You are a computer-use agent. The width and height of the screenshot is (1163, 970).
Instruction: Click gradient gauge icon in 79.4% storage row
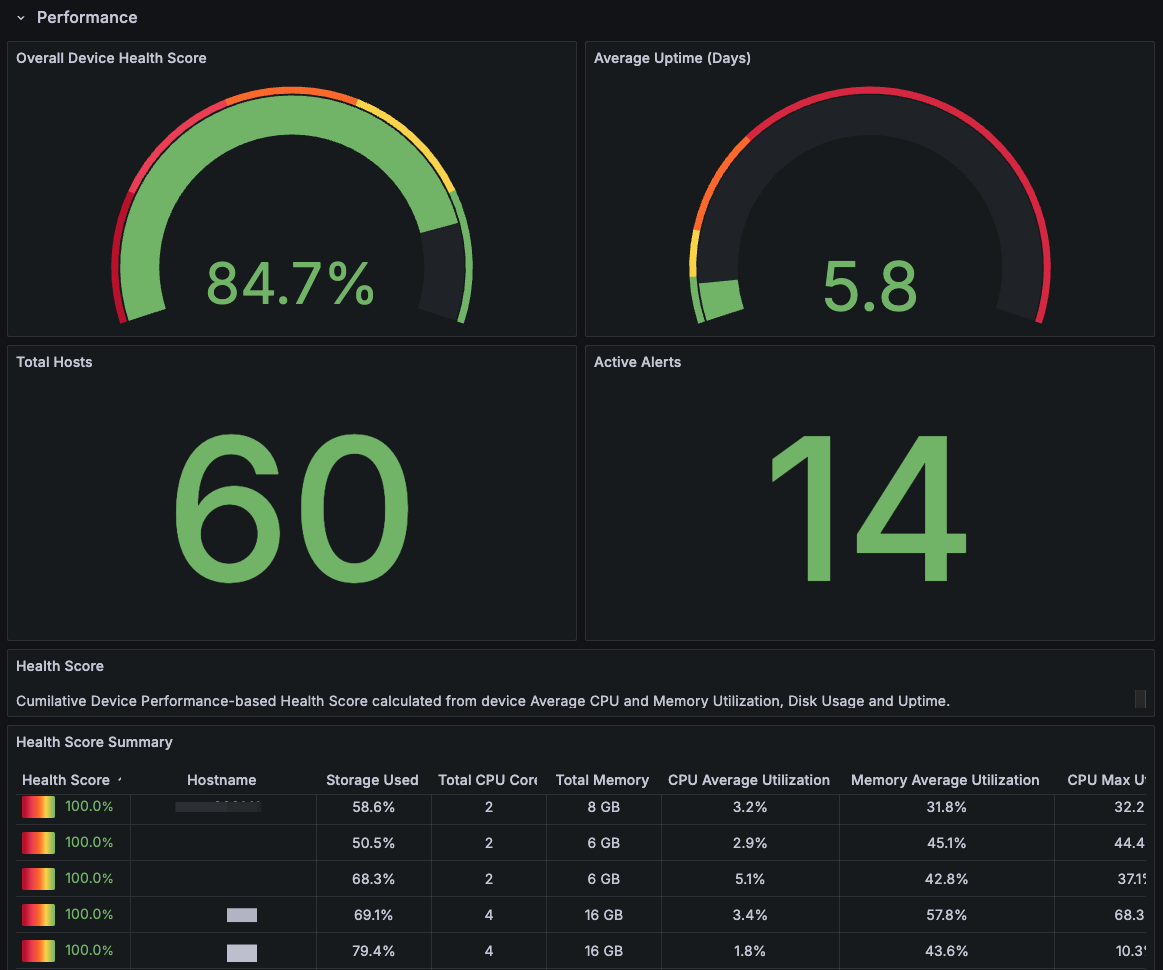coord(39,951)
